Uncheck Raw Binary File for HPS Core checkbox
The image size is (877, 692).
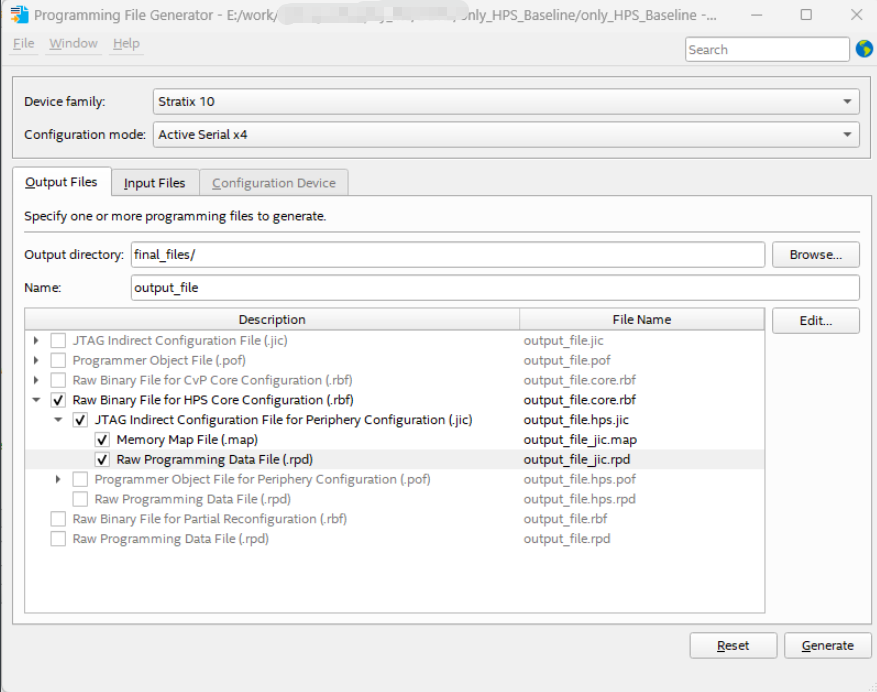(58, 400)
